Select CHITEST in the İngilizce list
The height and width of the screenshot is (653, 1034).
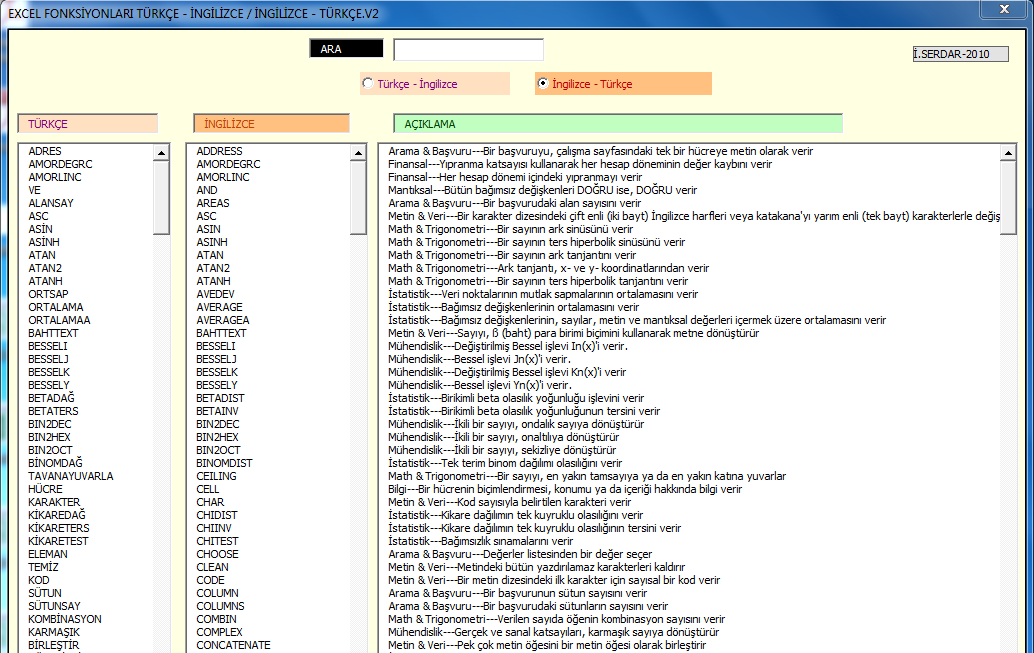pos(217,541)
